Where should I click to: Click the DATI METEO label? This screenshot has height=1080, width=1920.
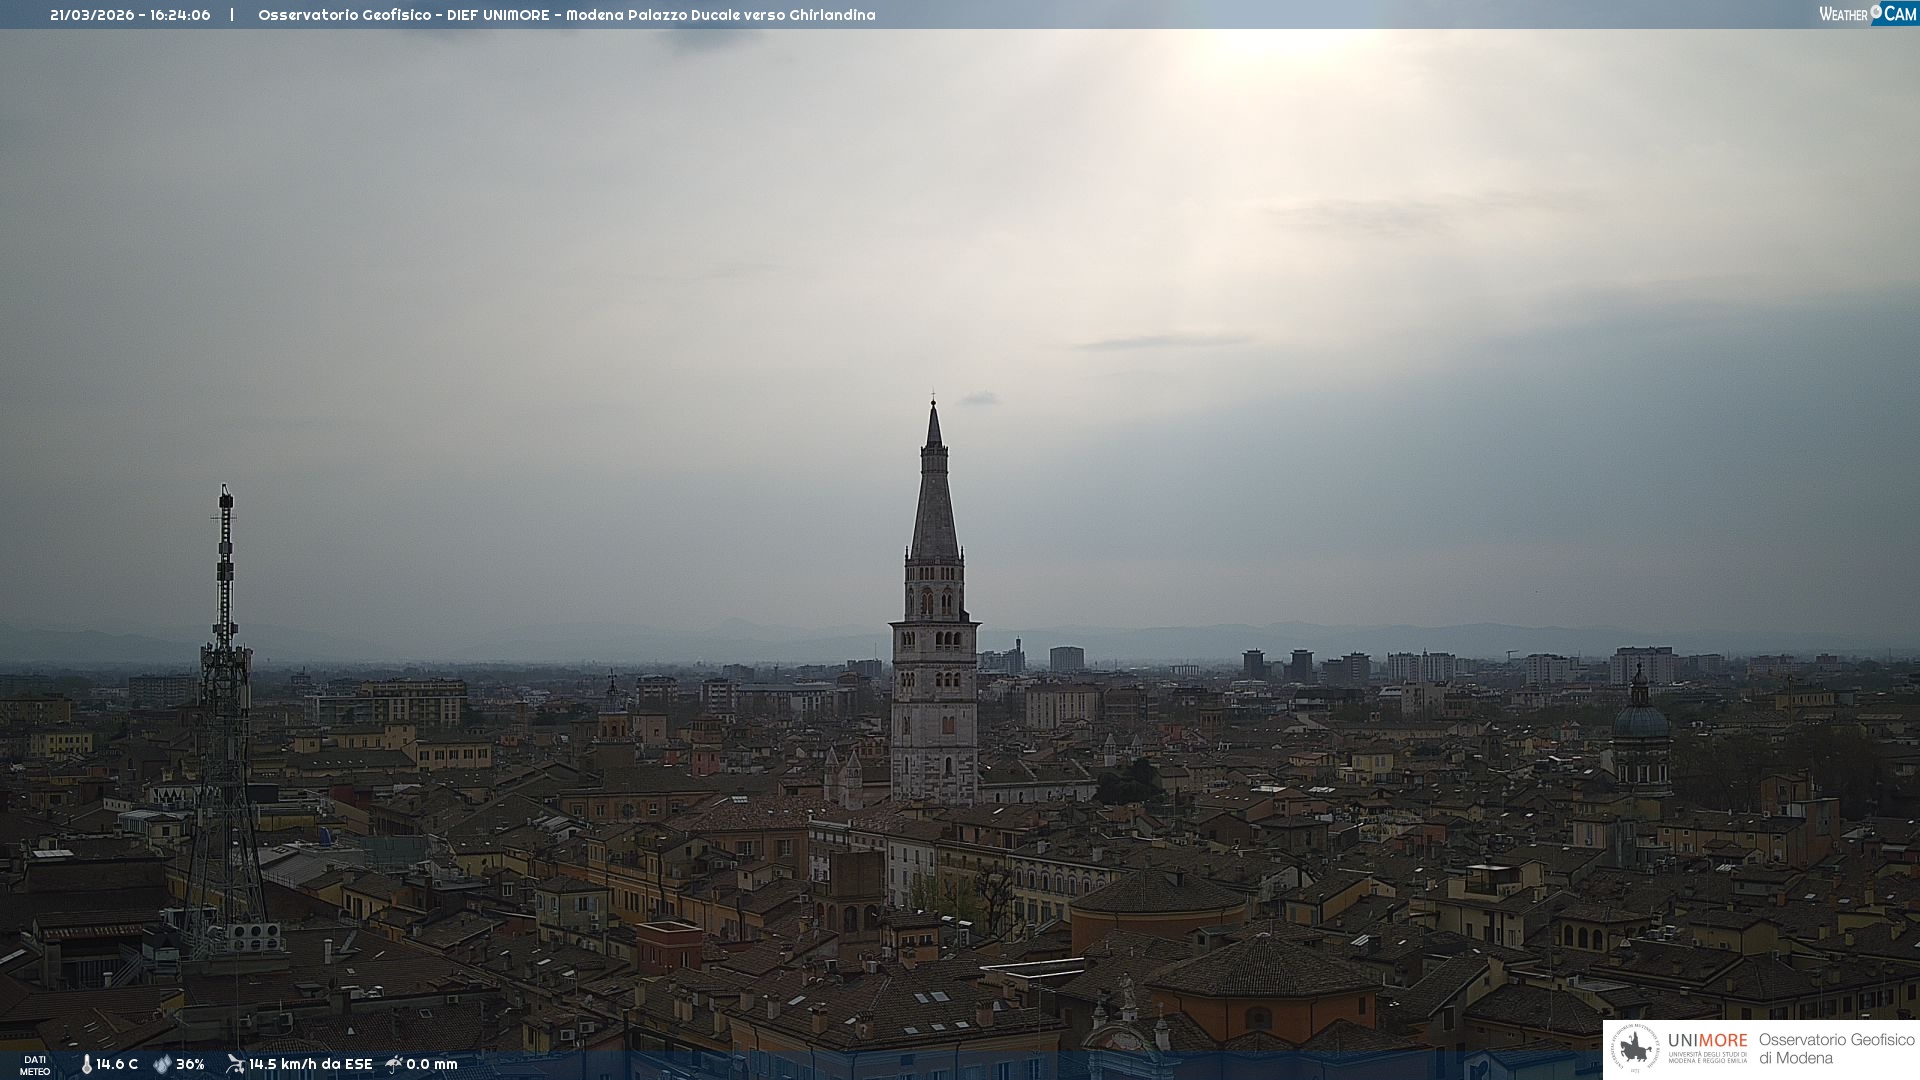tap(35, 1065)
